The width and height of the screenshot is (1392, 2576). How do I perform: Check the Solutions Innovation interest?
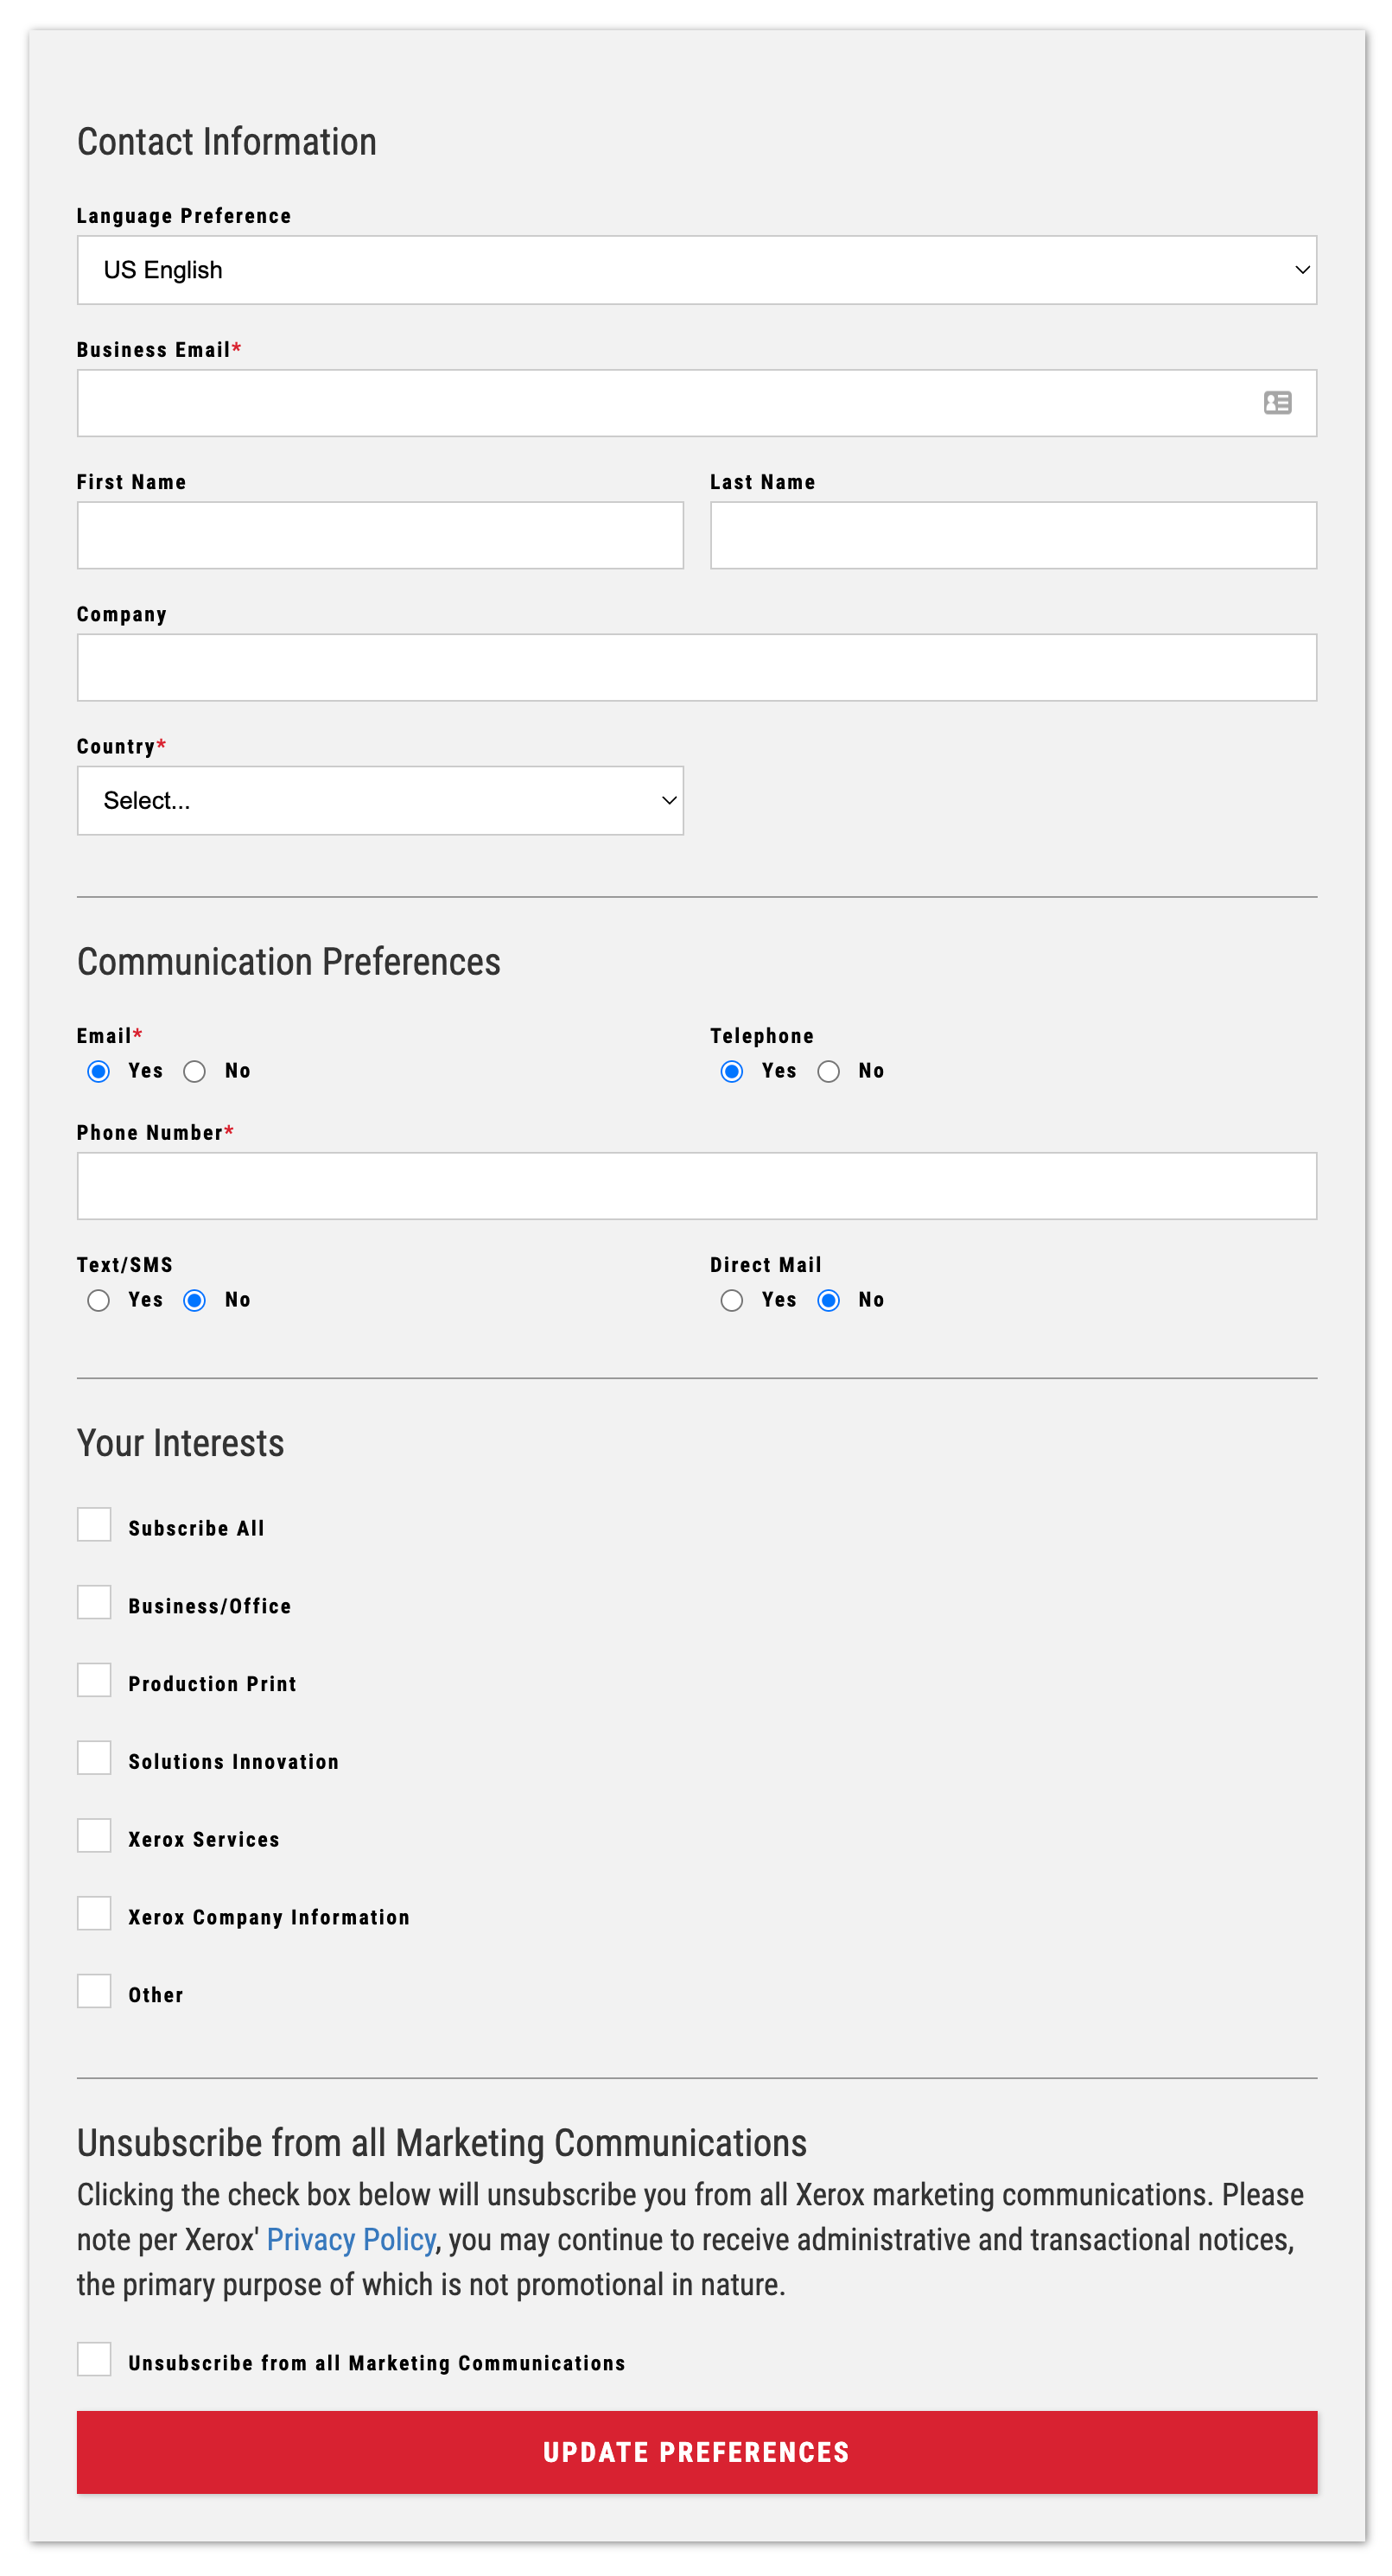coord(94,1758)
